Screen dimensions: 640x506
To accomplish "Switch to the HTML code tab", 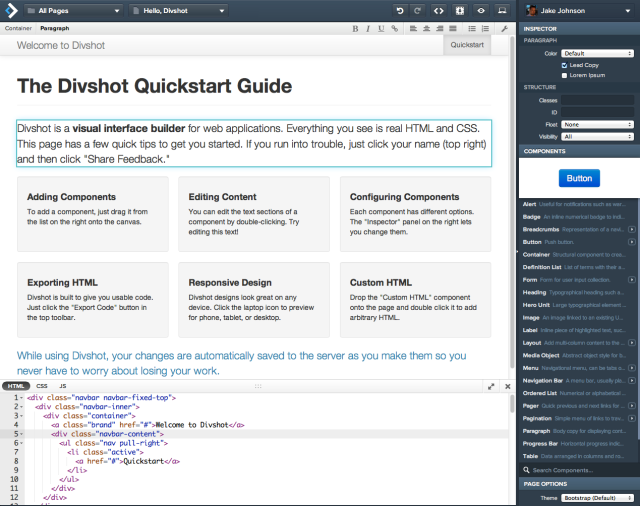I will (16, 386).
